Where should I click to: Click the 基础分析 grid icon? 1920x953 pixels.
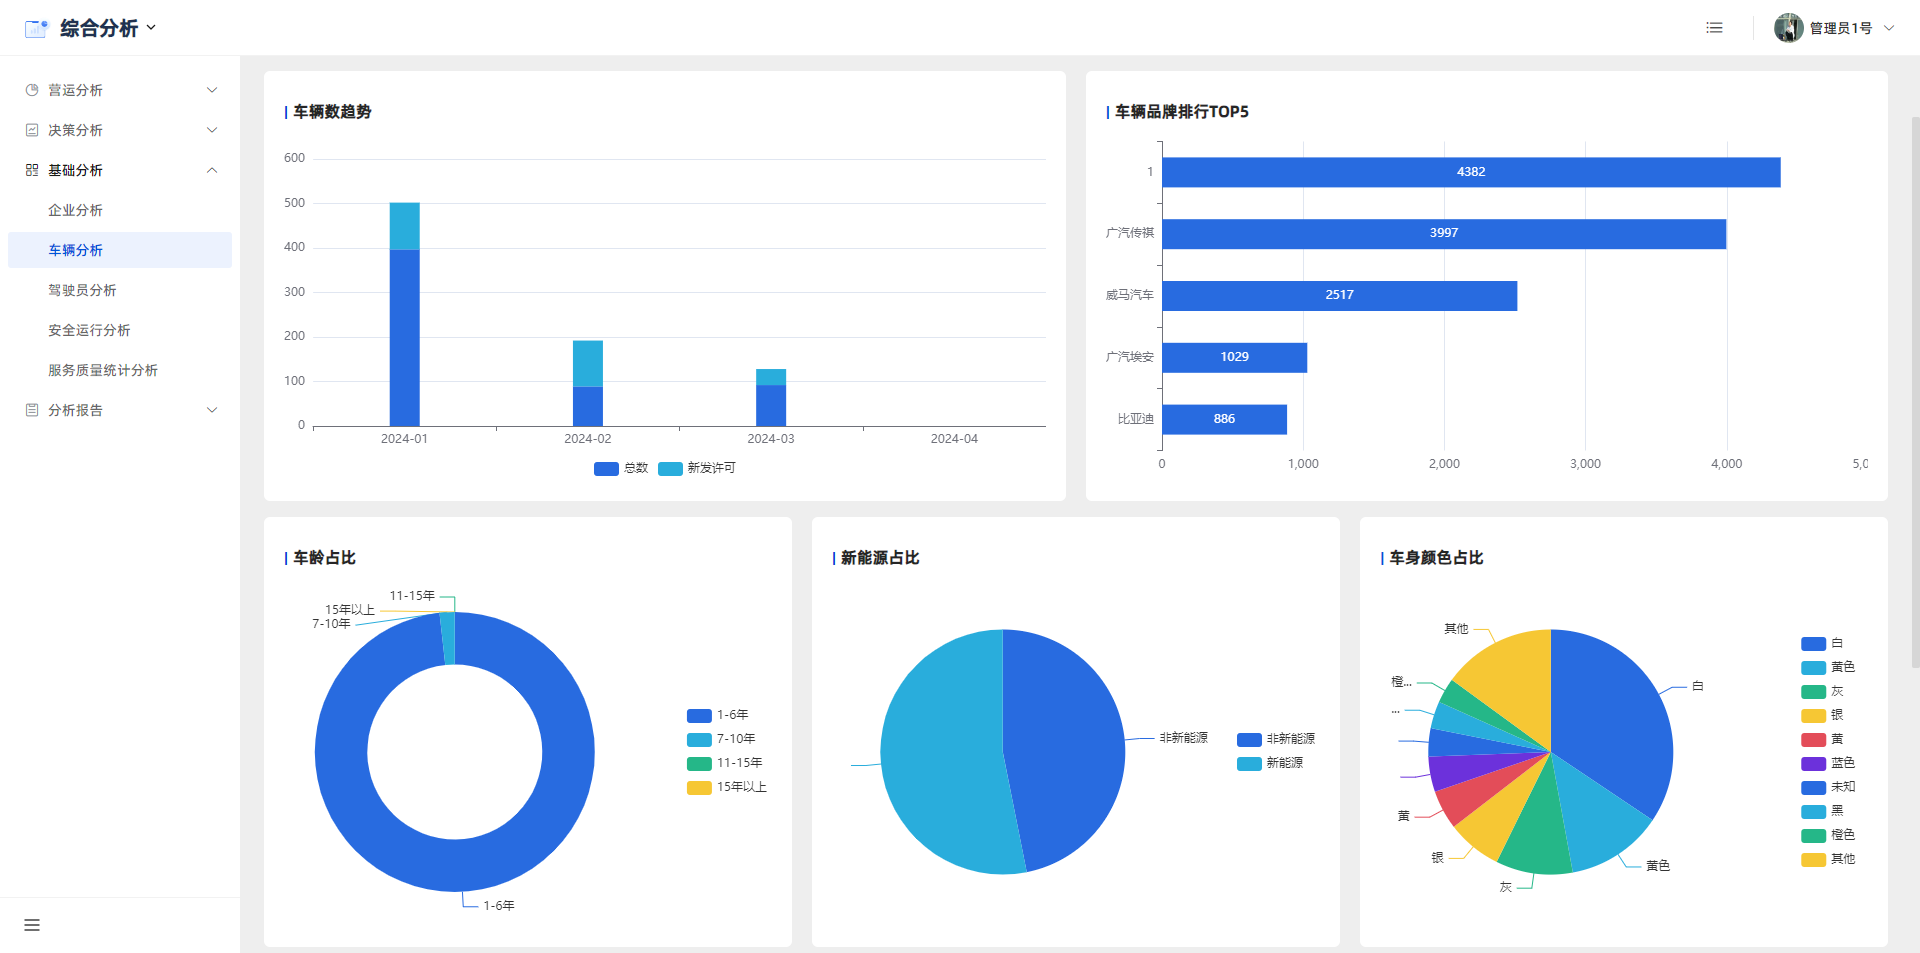[32, 170]
